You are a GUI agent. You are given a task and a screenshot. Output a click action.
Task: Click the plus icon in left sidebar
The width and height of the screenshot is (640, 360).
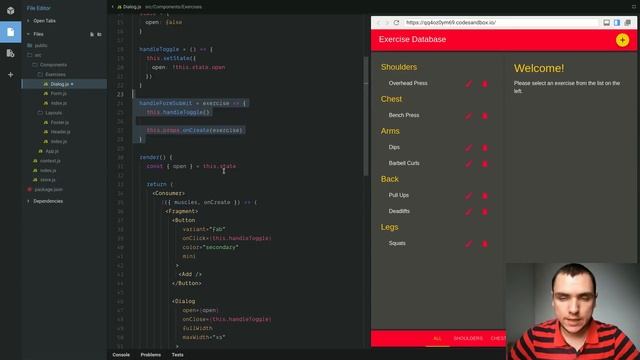coord(10,75)
